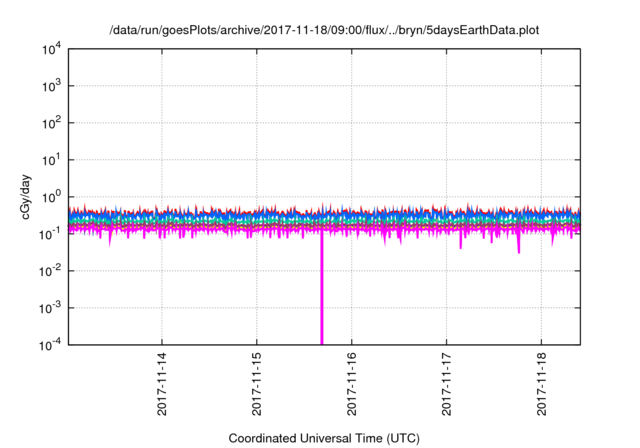Click the x-axis date '2017-11-18'
This screenshot has width=640, height=448.
(542, 384)
